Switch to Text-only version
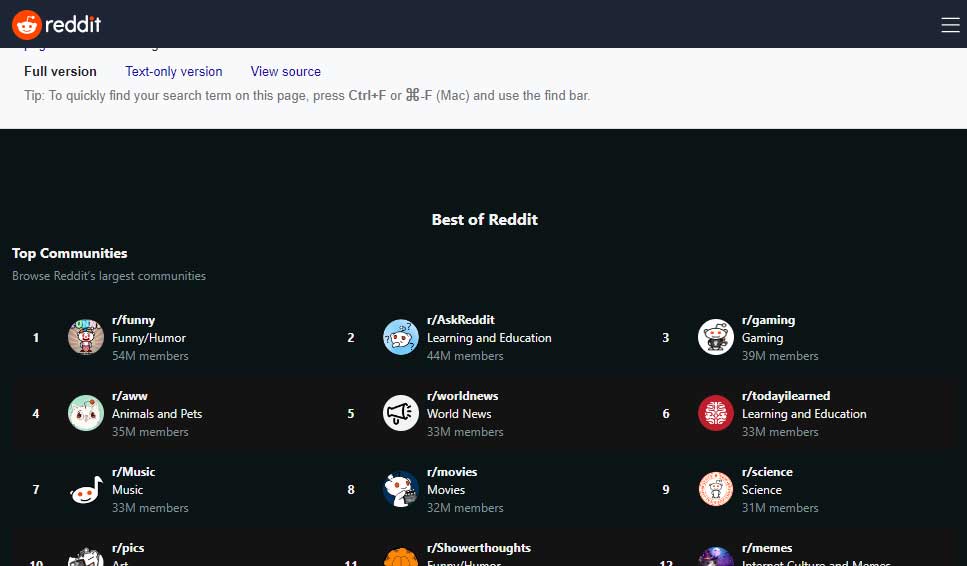Image resolution: width=967 pixels, height=566 pixels. click(174, 72)
